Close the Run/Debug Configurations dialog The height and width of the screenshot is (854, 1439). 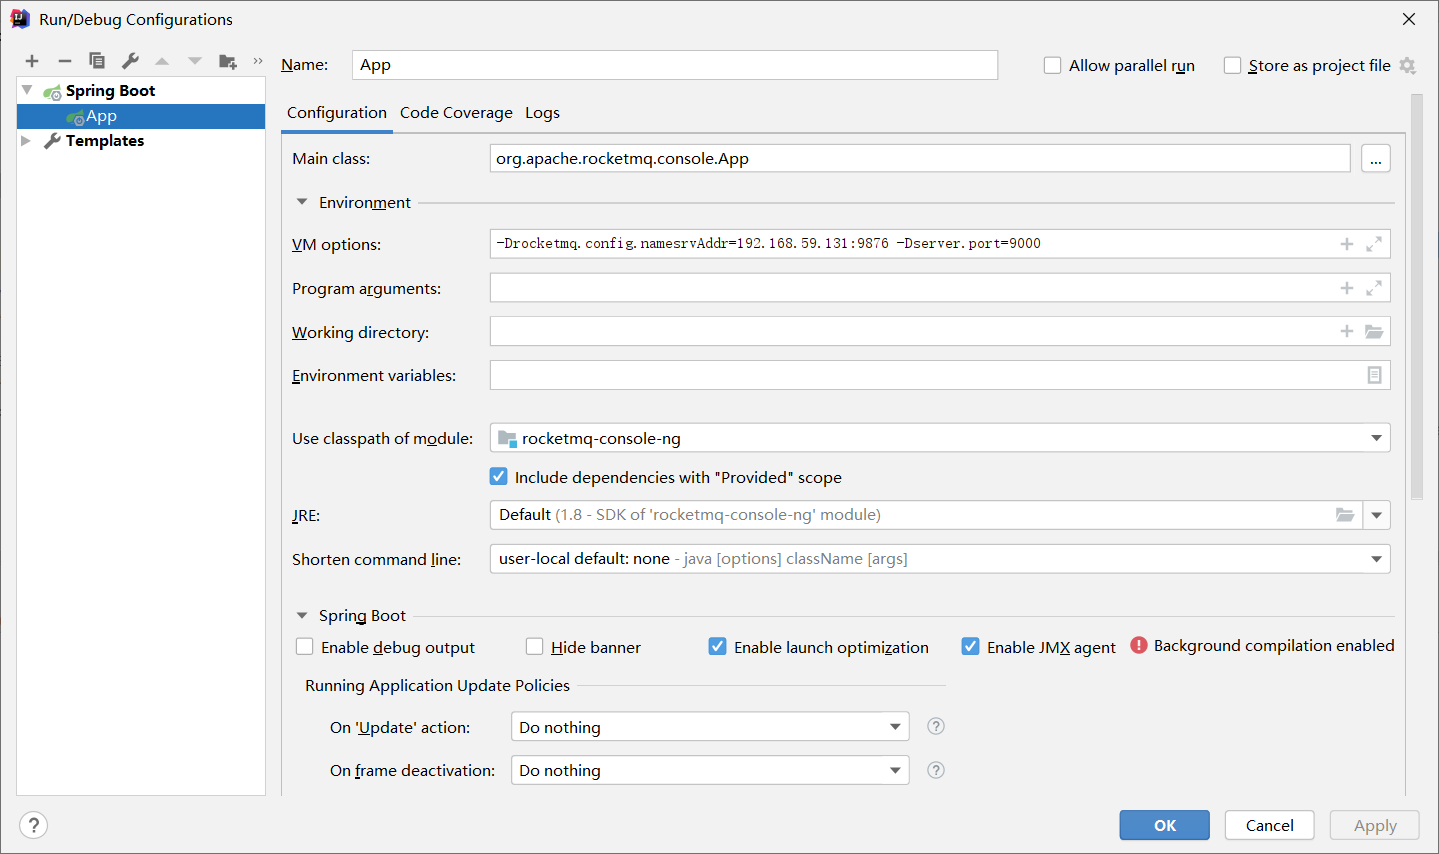[1409, 19]
